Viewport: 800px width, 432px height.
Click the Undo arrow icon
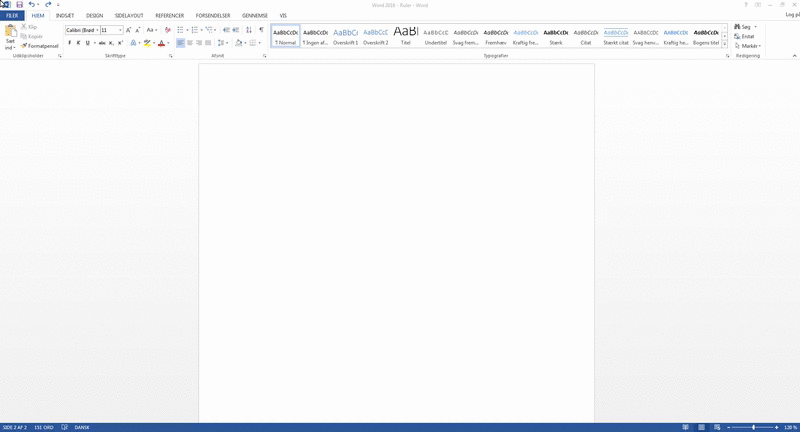pos(31,5)
